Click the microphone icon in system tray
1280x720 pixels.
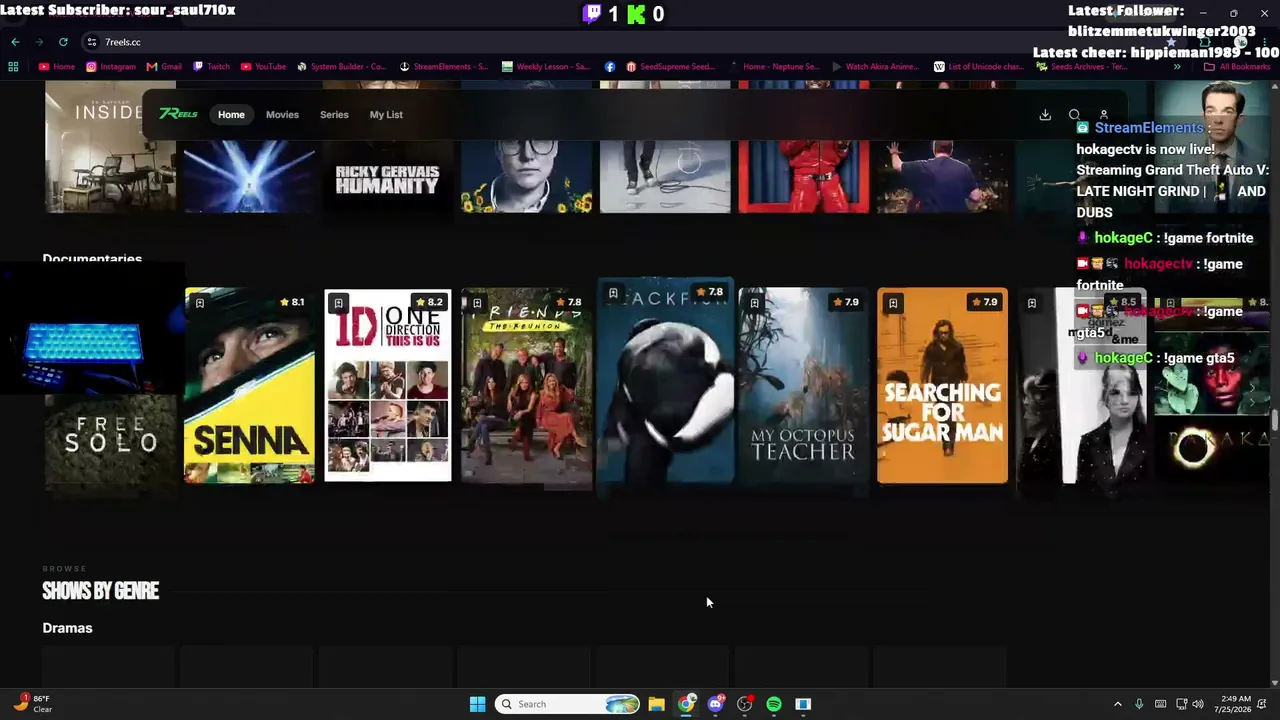click(1139, 704)
